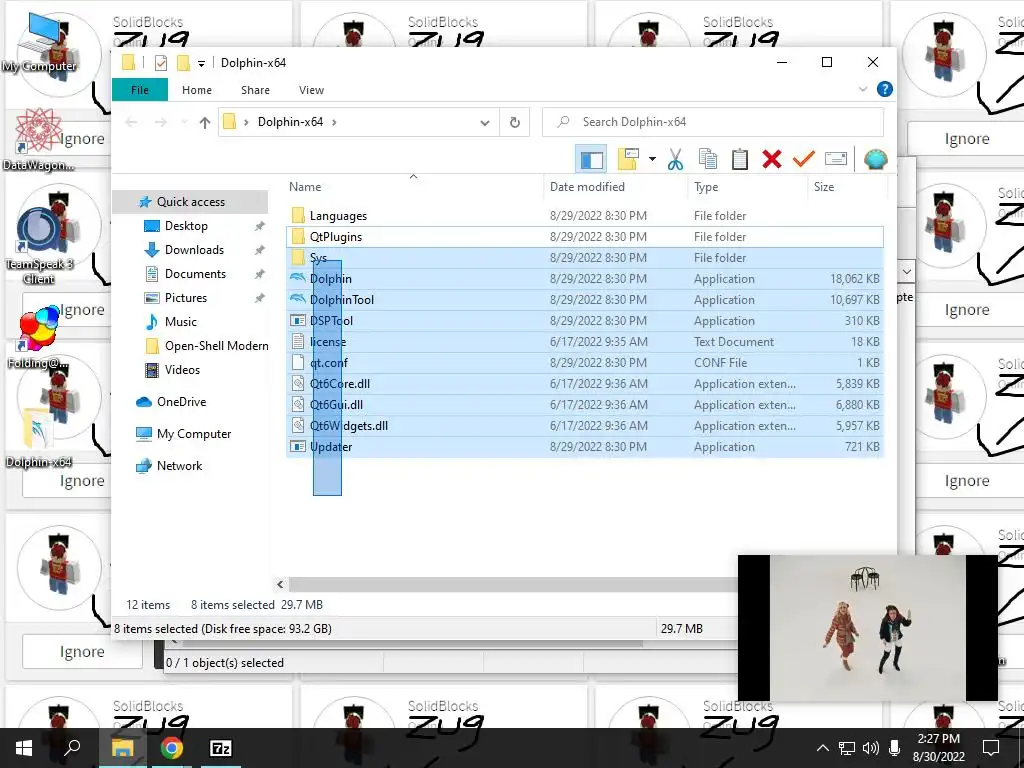Click the Windows Start button

pyautogui.click(x=24, y=748)
